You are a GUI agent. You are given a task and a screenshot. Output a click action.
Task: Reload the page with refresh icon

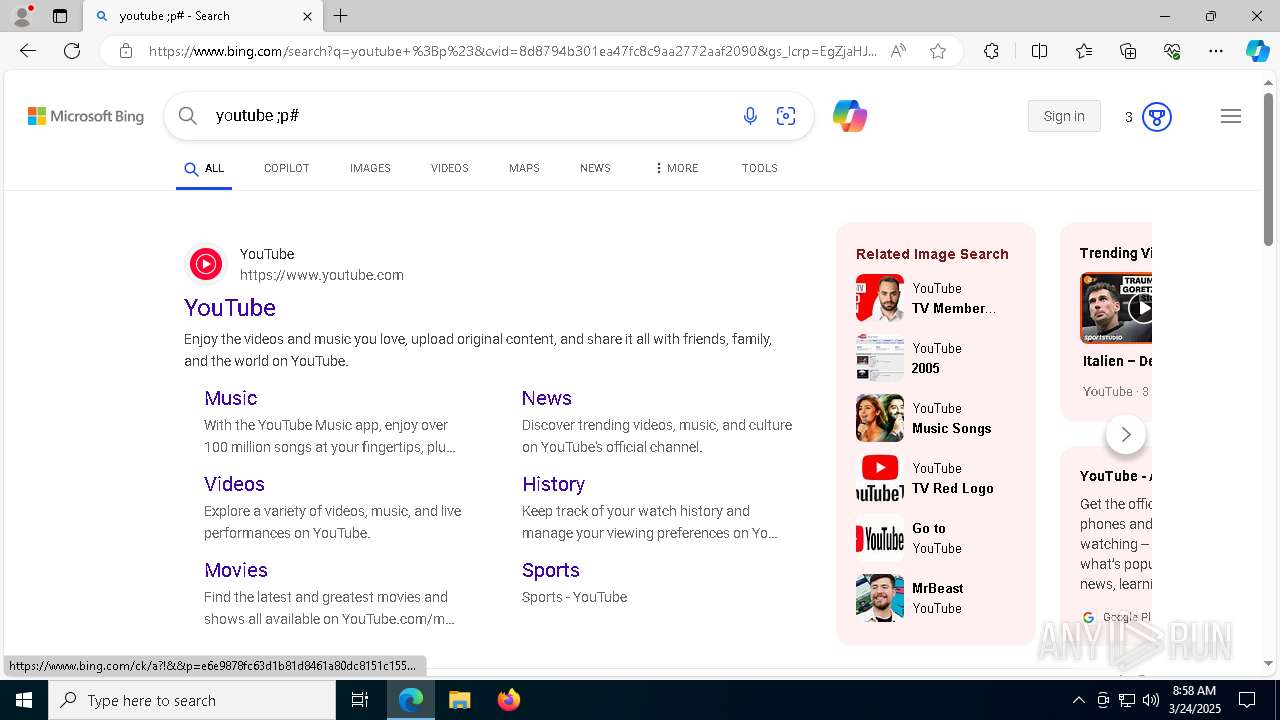(x=72, y=51)
